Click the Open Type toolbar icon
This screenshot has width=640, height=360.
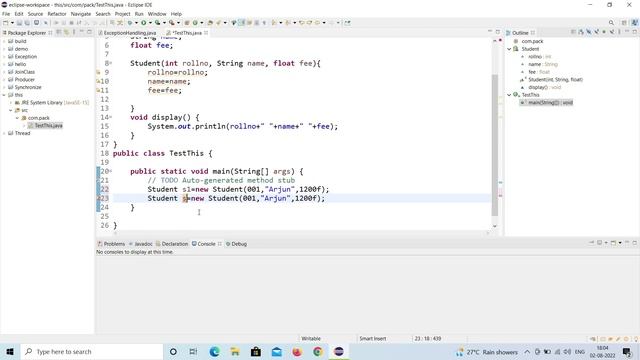tap(210, 23)
